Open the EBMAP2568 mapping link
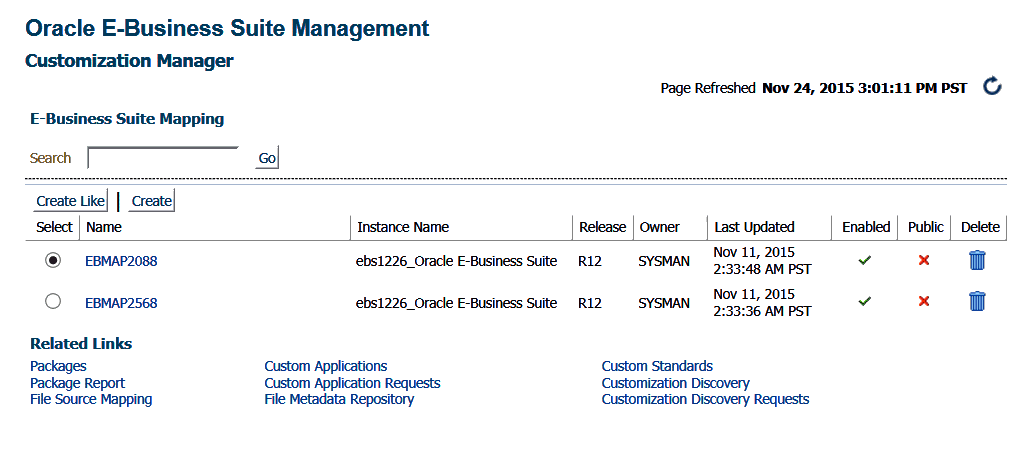Viewport: 1034px width, 458px height. tap(121, 302)
